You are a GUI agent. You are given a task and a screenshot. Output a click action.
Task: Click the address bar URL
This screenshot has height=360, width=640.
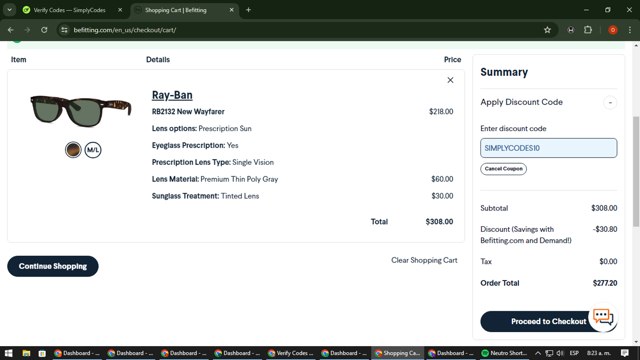tap(124, 30)
